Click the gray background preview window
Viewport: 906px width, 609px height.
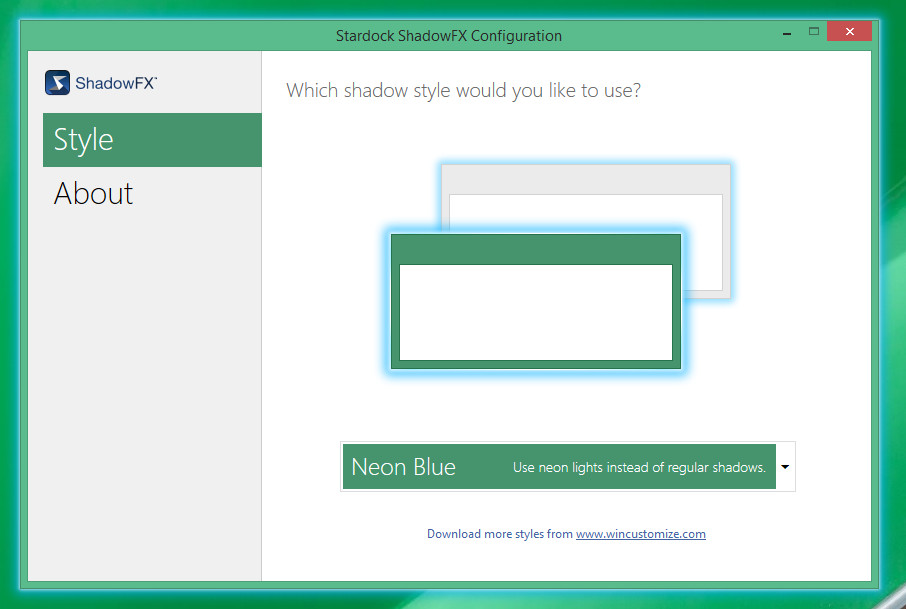(586, 231)
